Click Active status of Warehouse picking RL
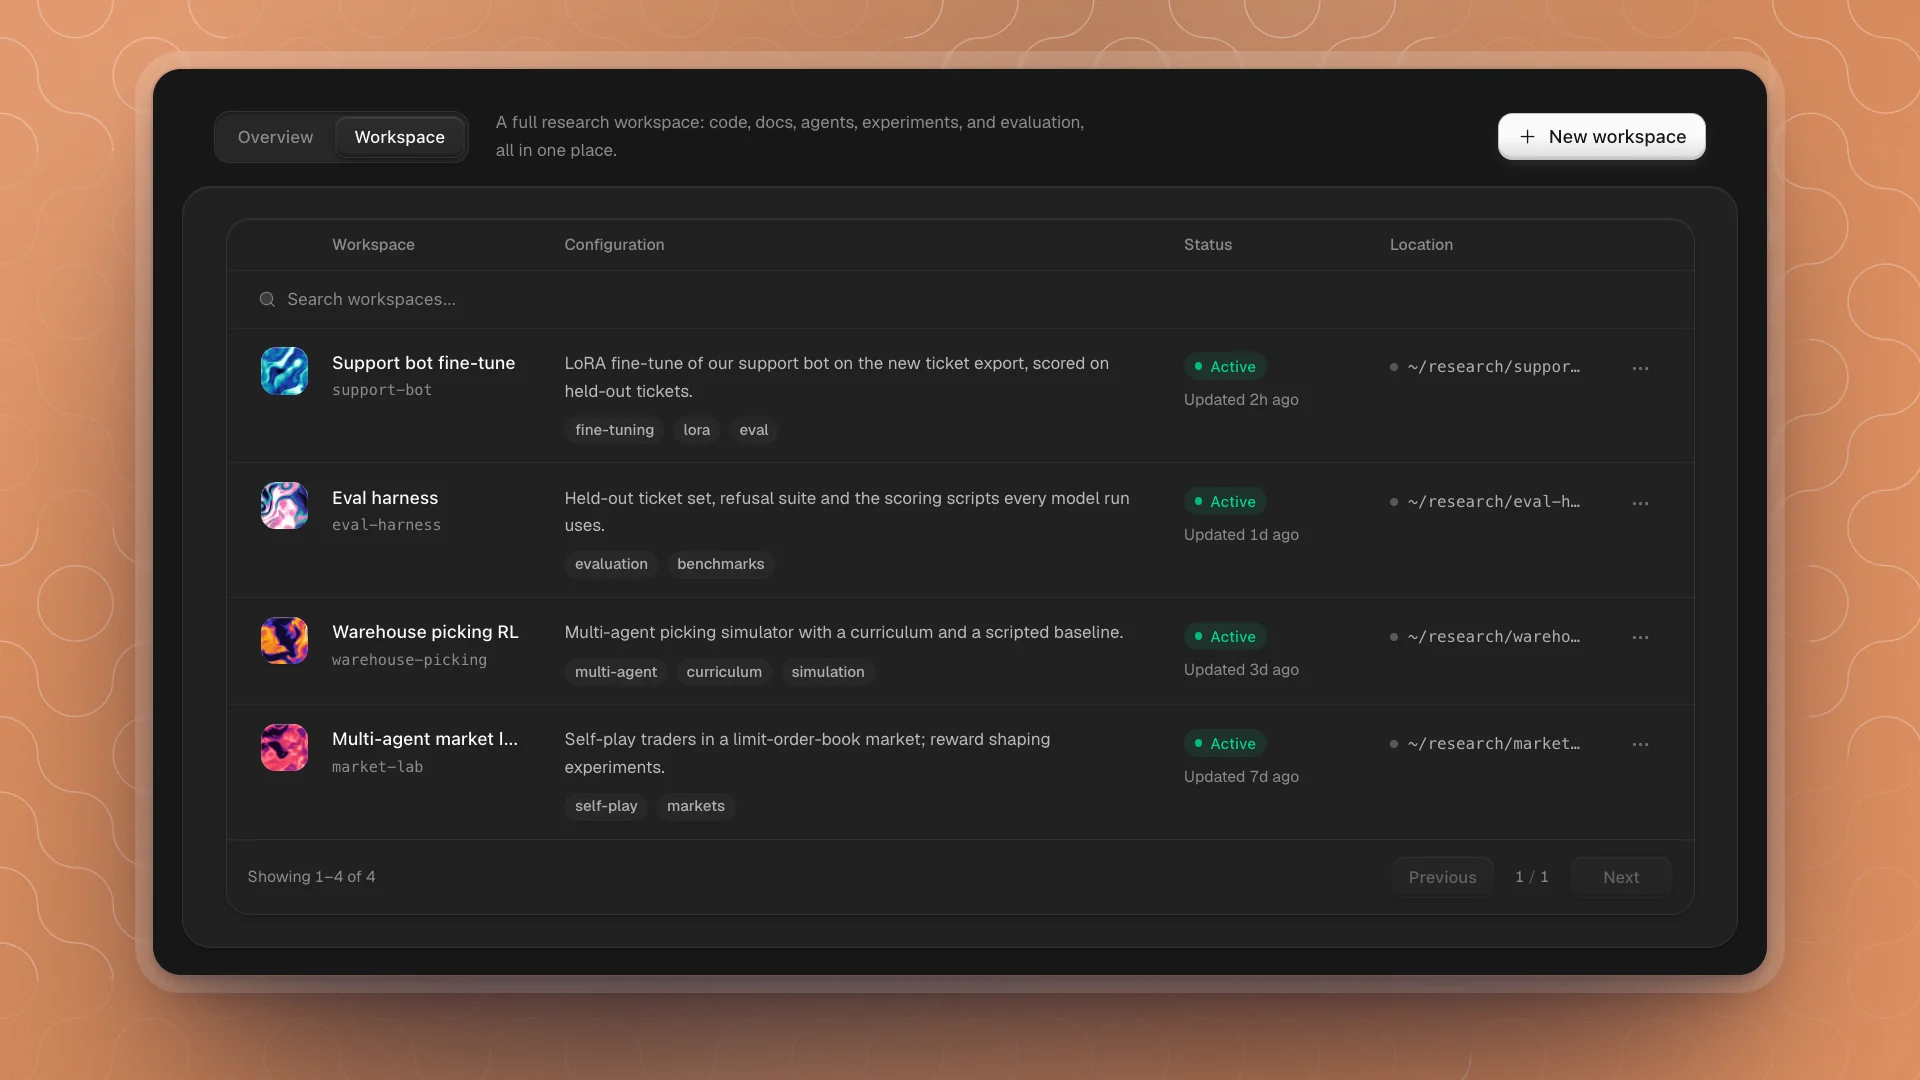The image size is (1920, 1080). pos(1225,637)
